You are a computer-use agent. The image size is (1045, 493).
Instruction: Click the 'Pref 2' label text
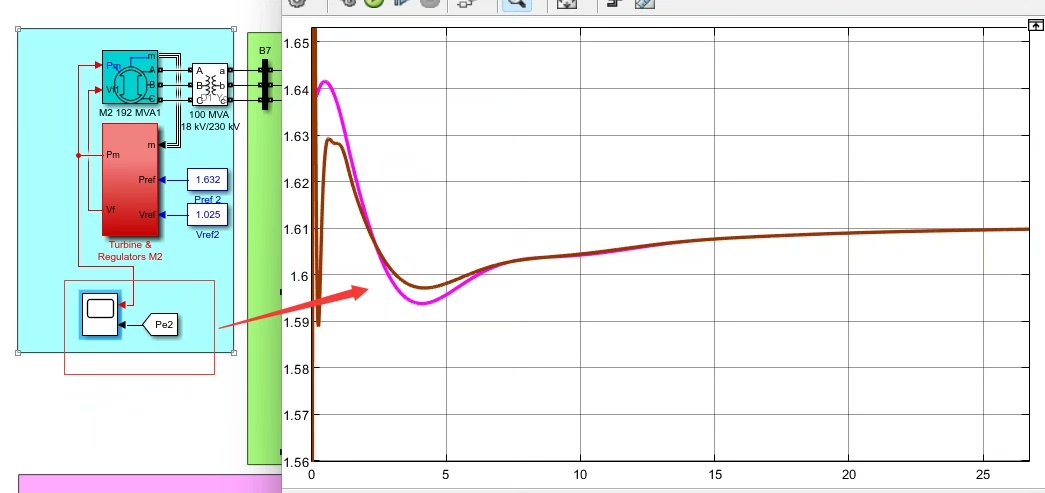coord(208,199)
